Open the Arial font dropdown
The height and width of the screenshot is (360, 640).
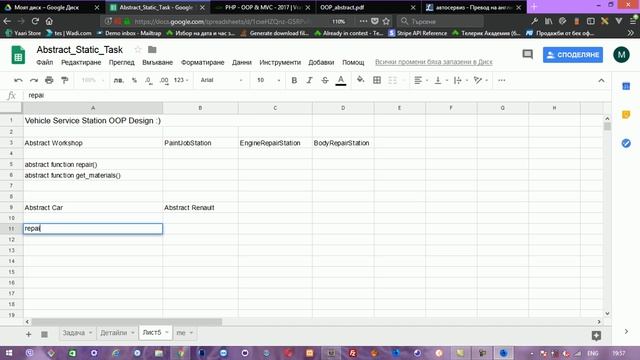click(x=221, y=80)
